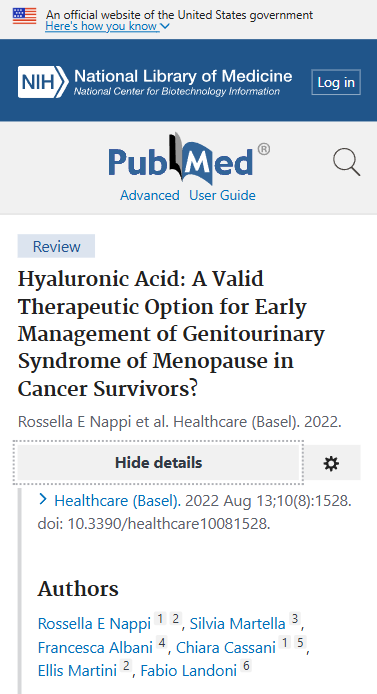Select author Ellis Martini
377x694 pixels.
tap(77, 671)
